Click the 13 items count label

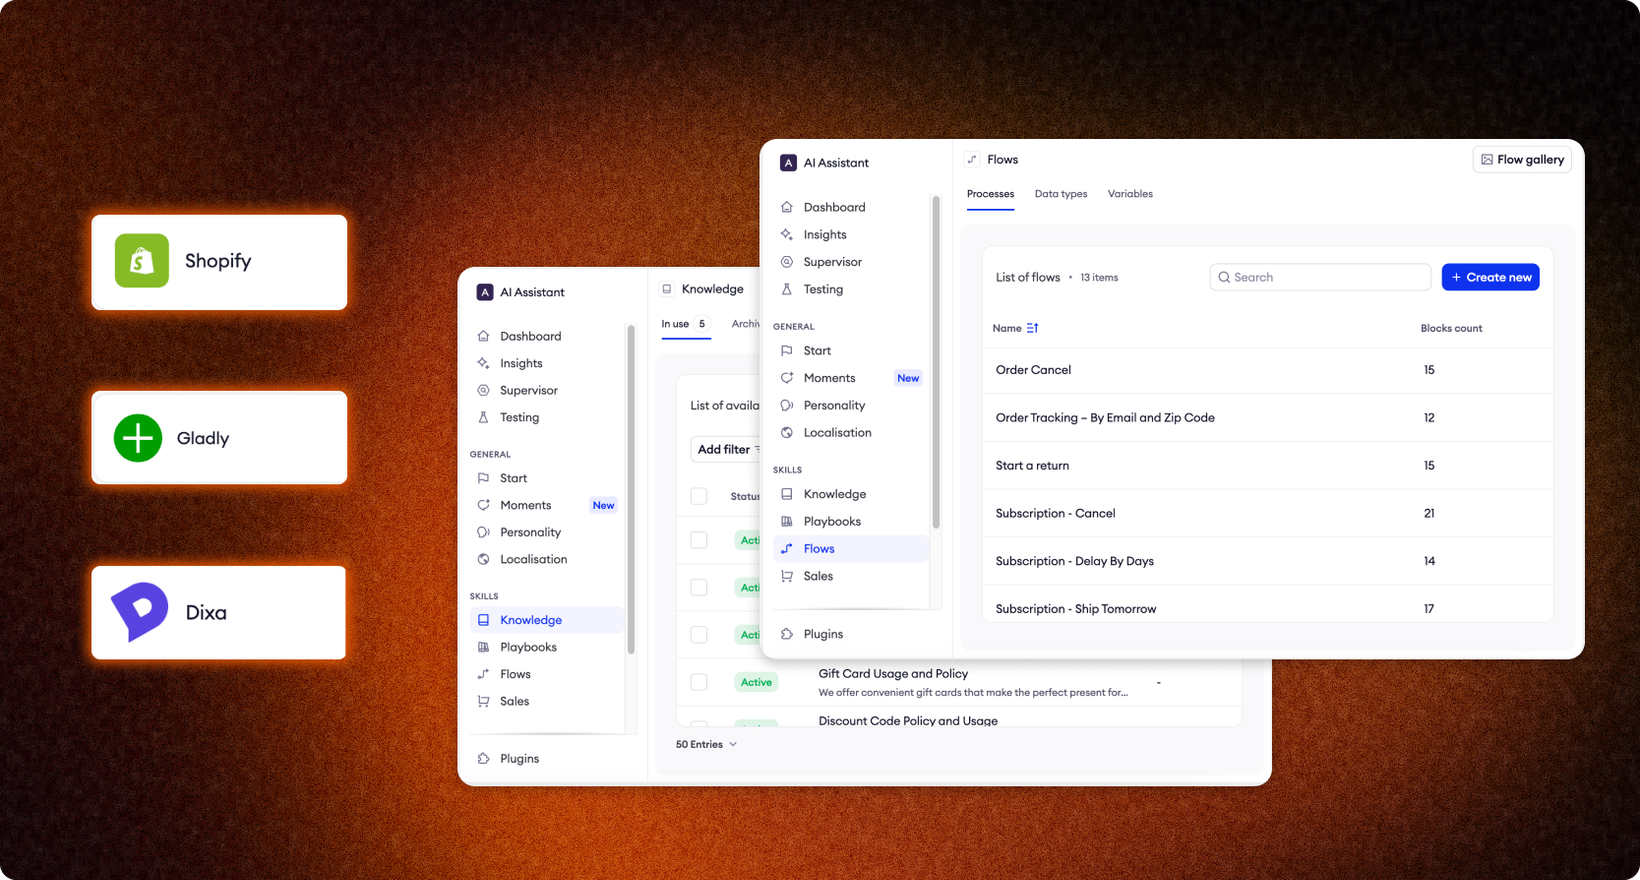coord(1099,278)
